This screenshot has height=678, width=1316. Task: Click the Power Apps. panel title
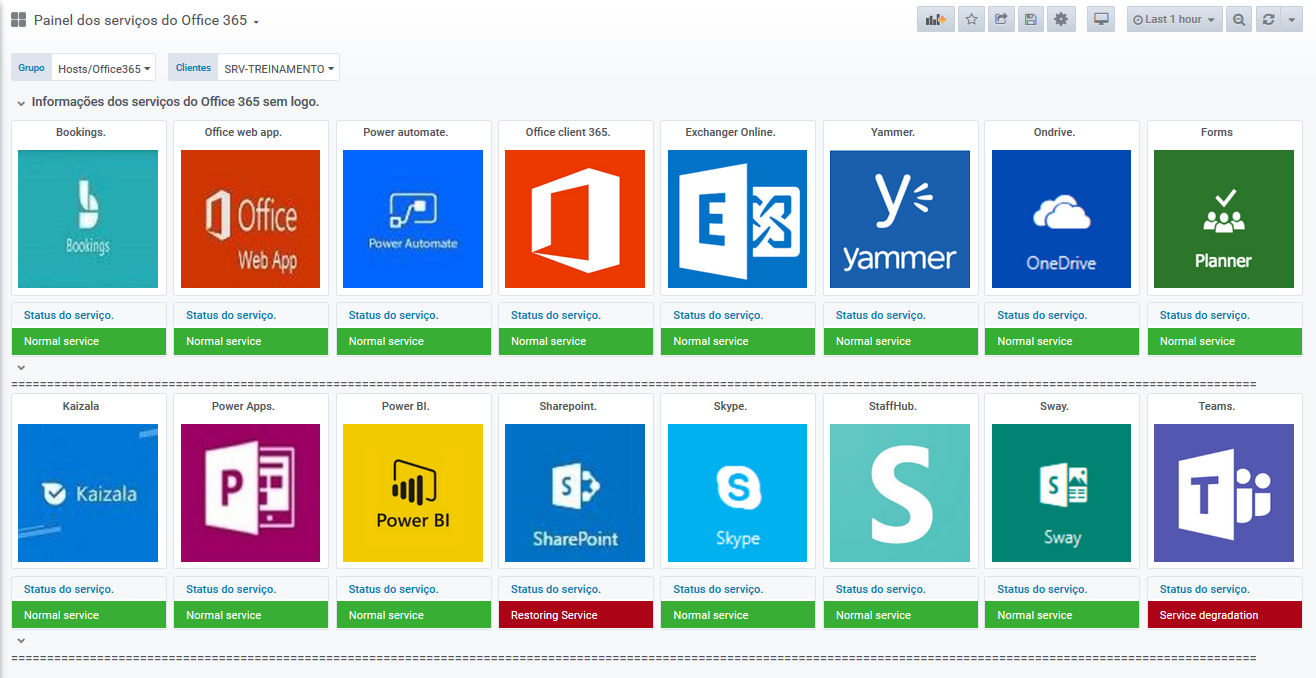tap(243, 406)
